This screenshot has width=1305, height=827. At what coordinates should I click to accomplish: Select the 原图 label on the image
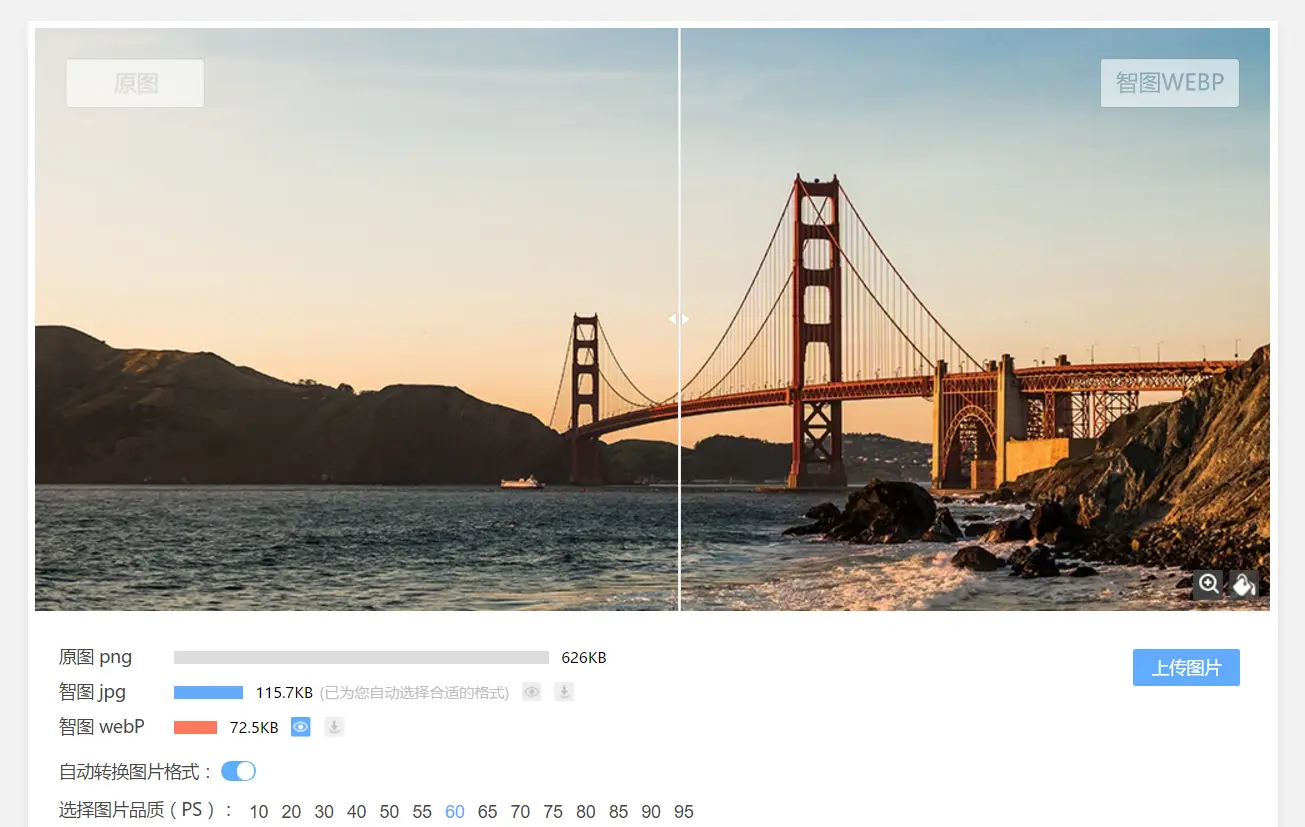coord(135,83)
